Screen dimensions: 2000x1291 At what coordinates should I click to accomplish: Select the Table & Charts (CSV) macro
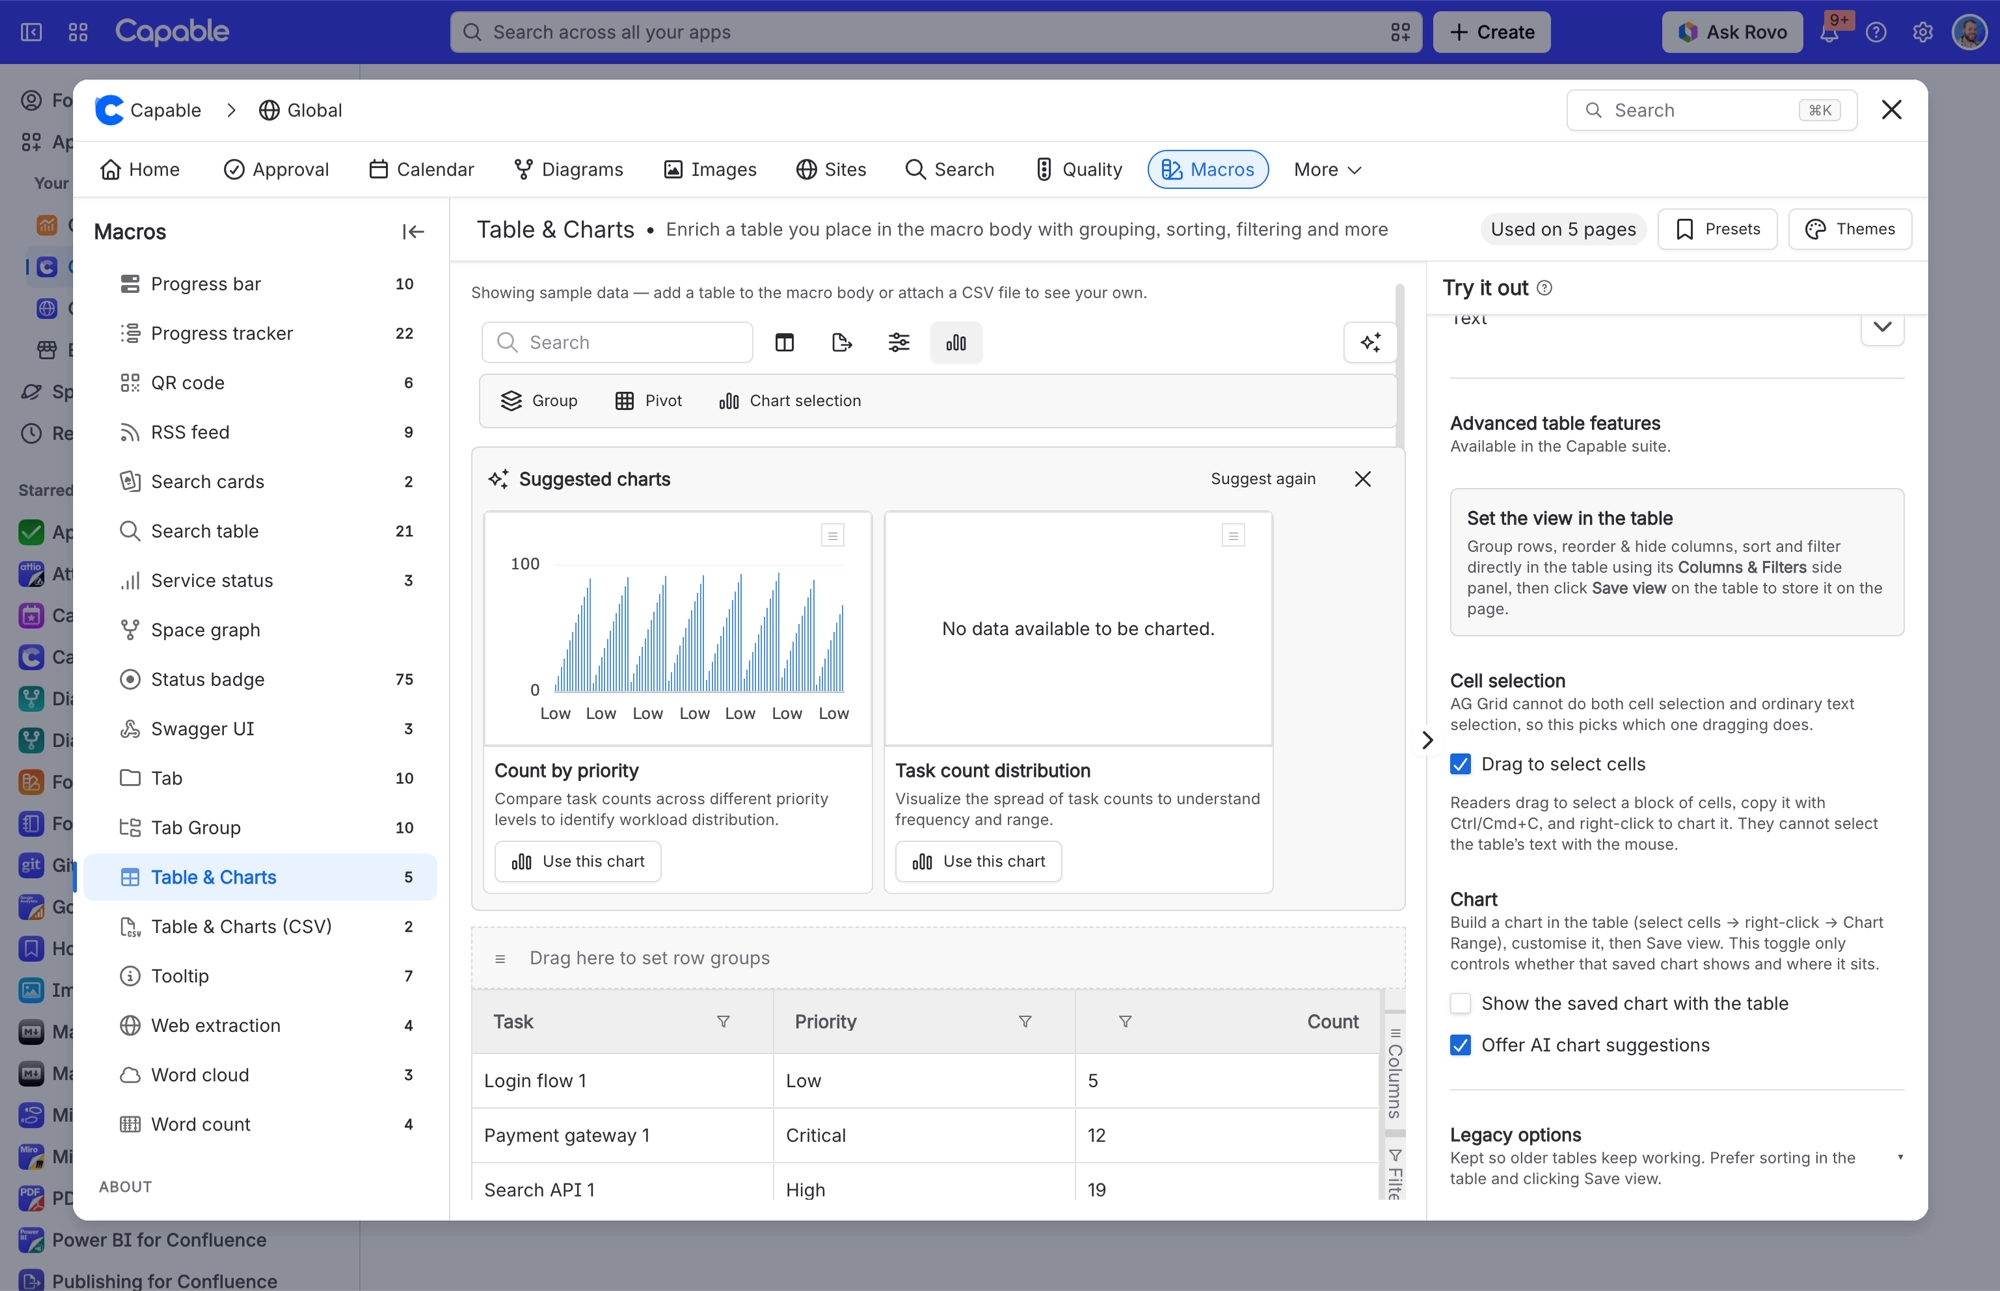261,926
